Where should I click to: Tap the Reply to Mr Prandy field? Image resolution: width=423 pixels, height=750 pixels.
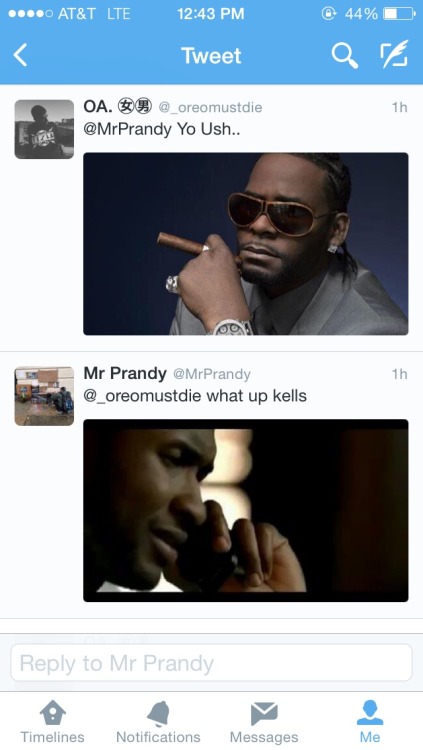click(211, 662)
